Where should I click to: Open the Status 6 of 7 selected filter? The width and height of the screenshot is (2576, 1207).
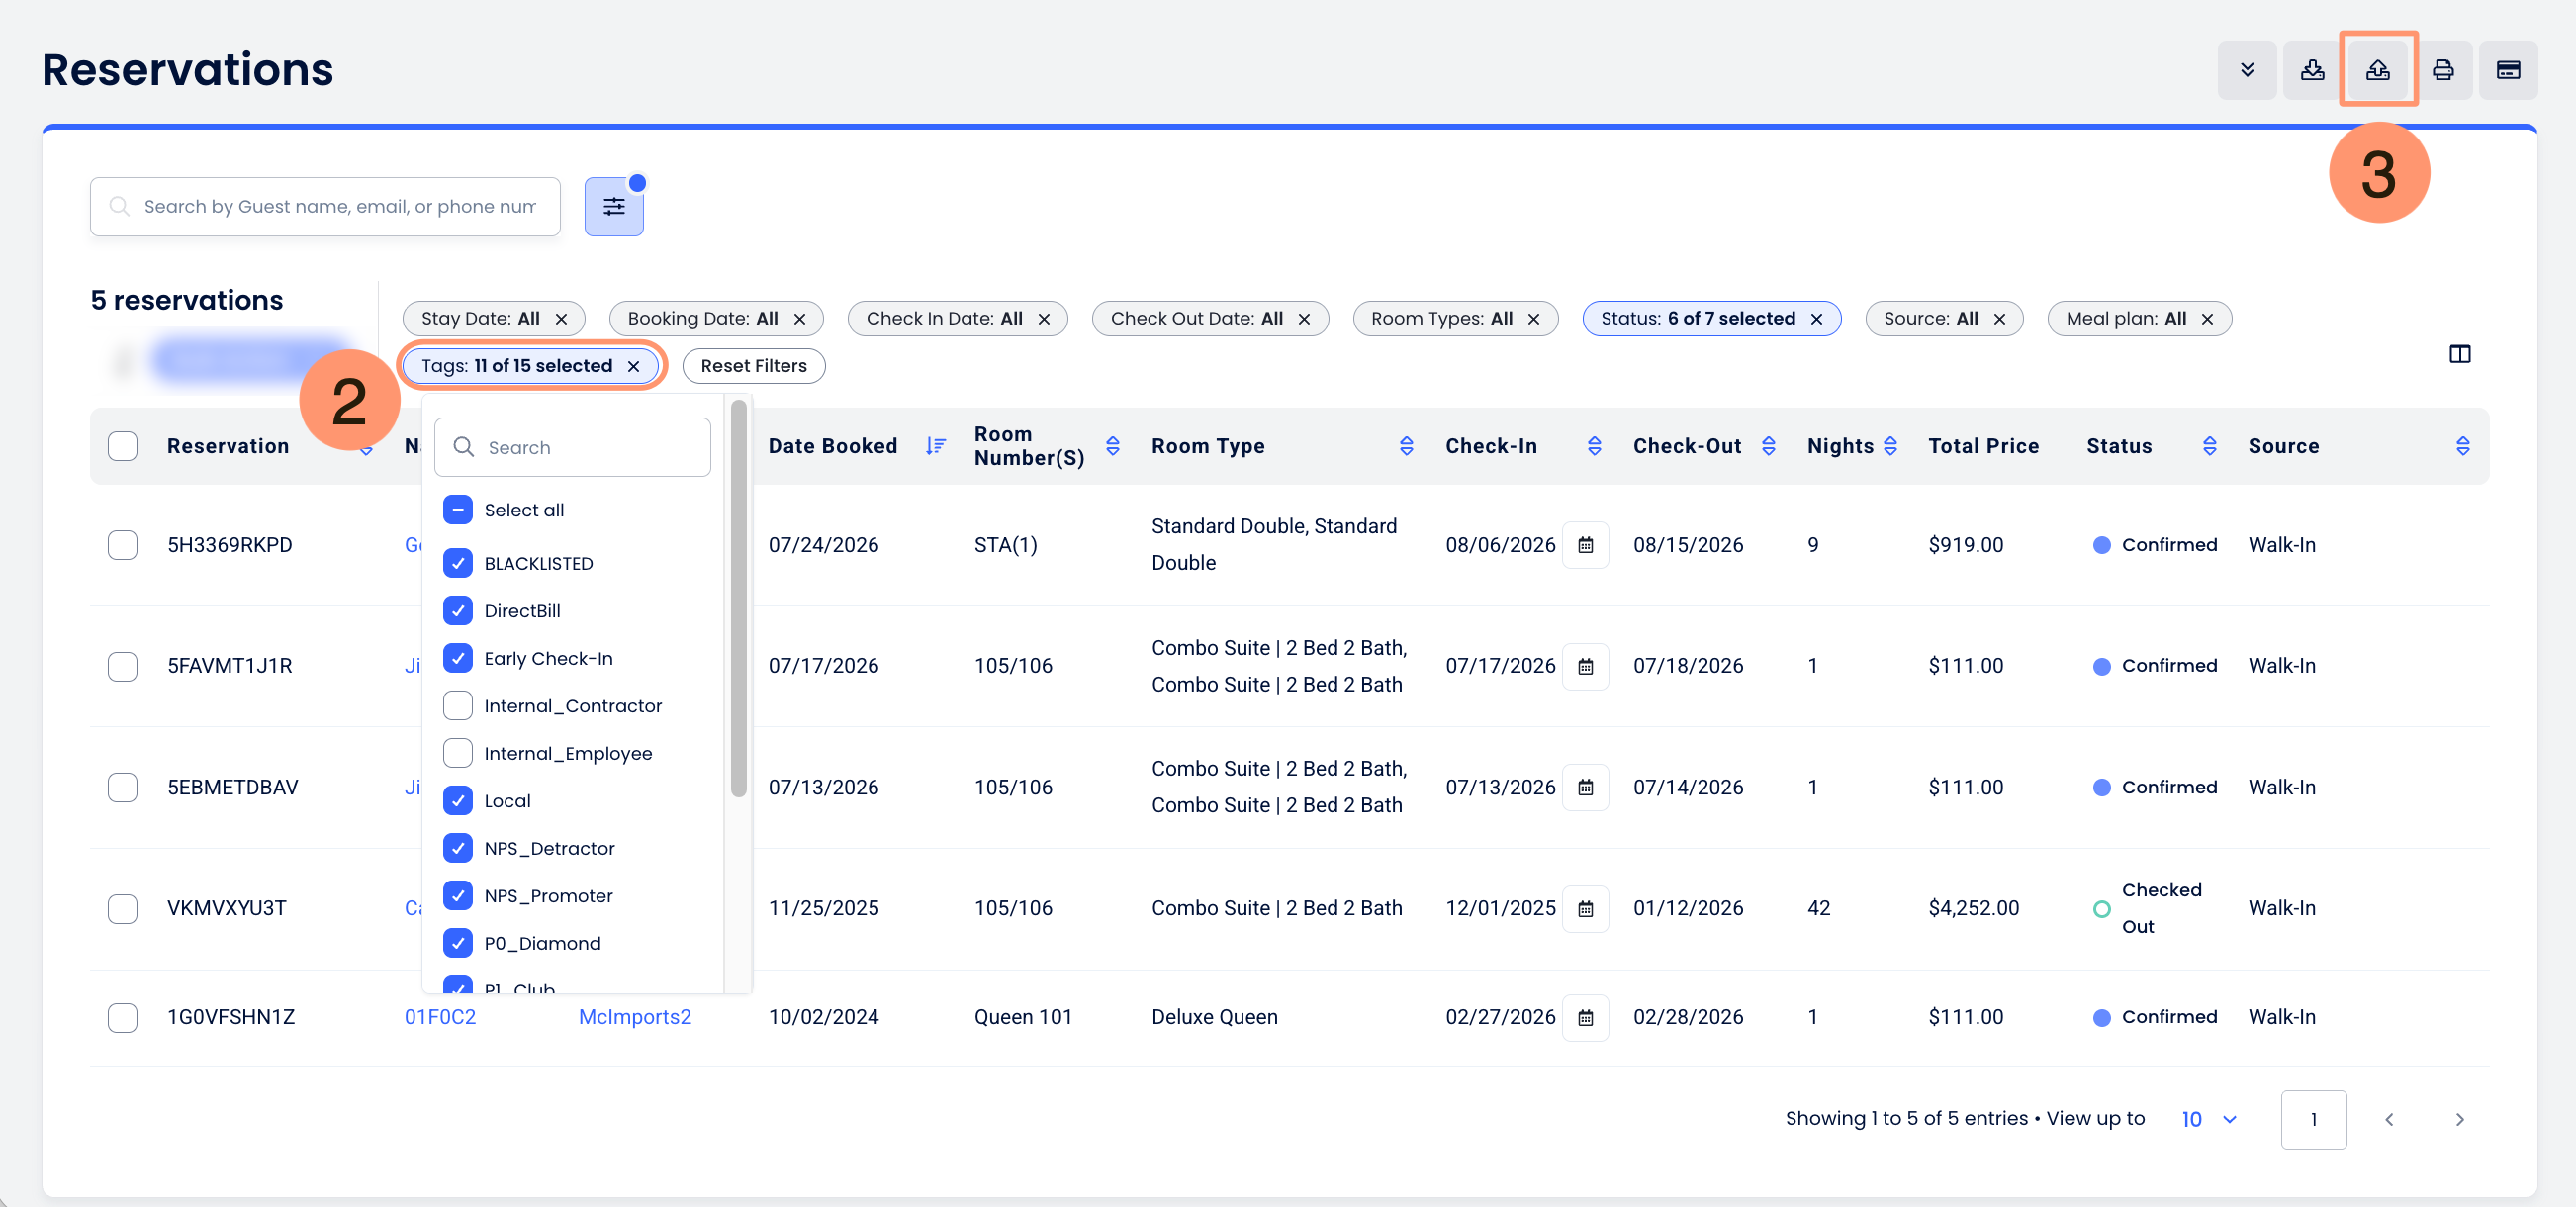pos(1710,318)
